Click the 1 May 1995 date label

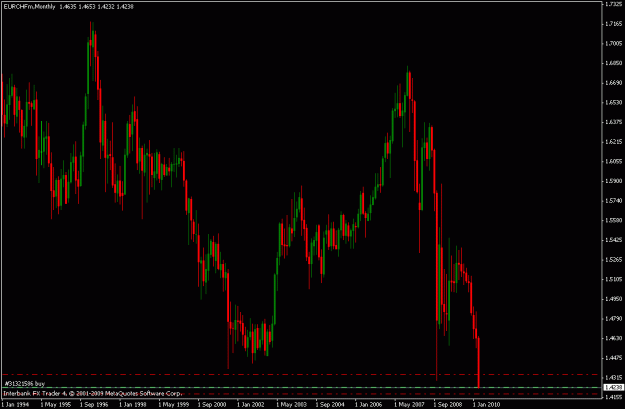(55, 405)
